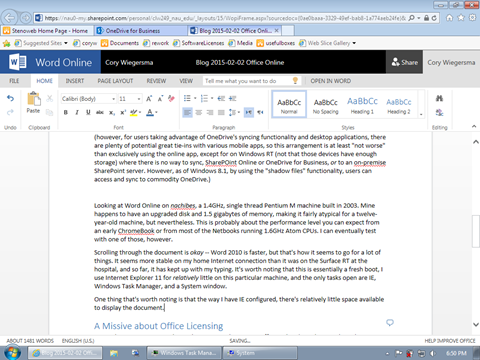Grow font size icon
480x360 pixels.
coord(149,98)
